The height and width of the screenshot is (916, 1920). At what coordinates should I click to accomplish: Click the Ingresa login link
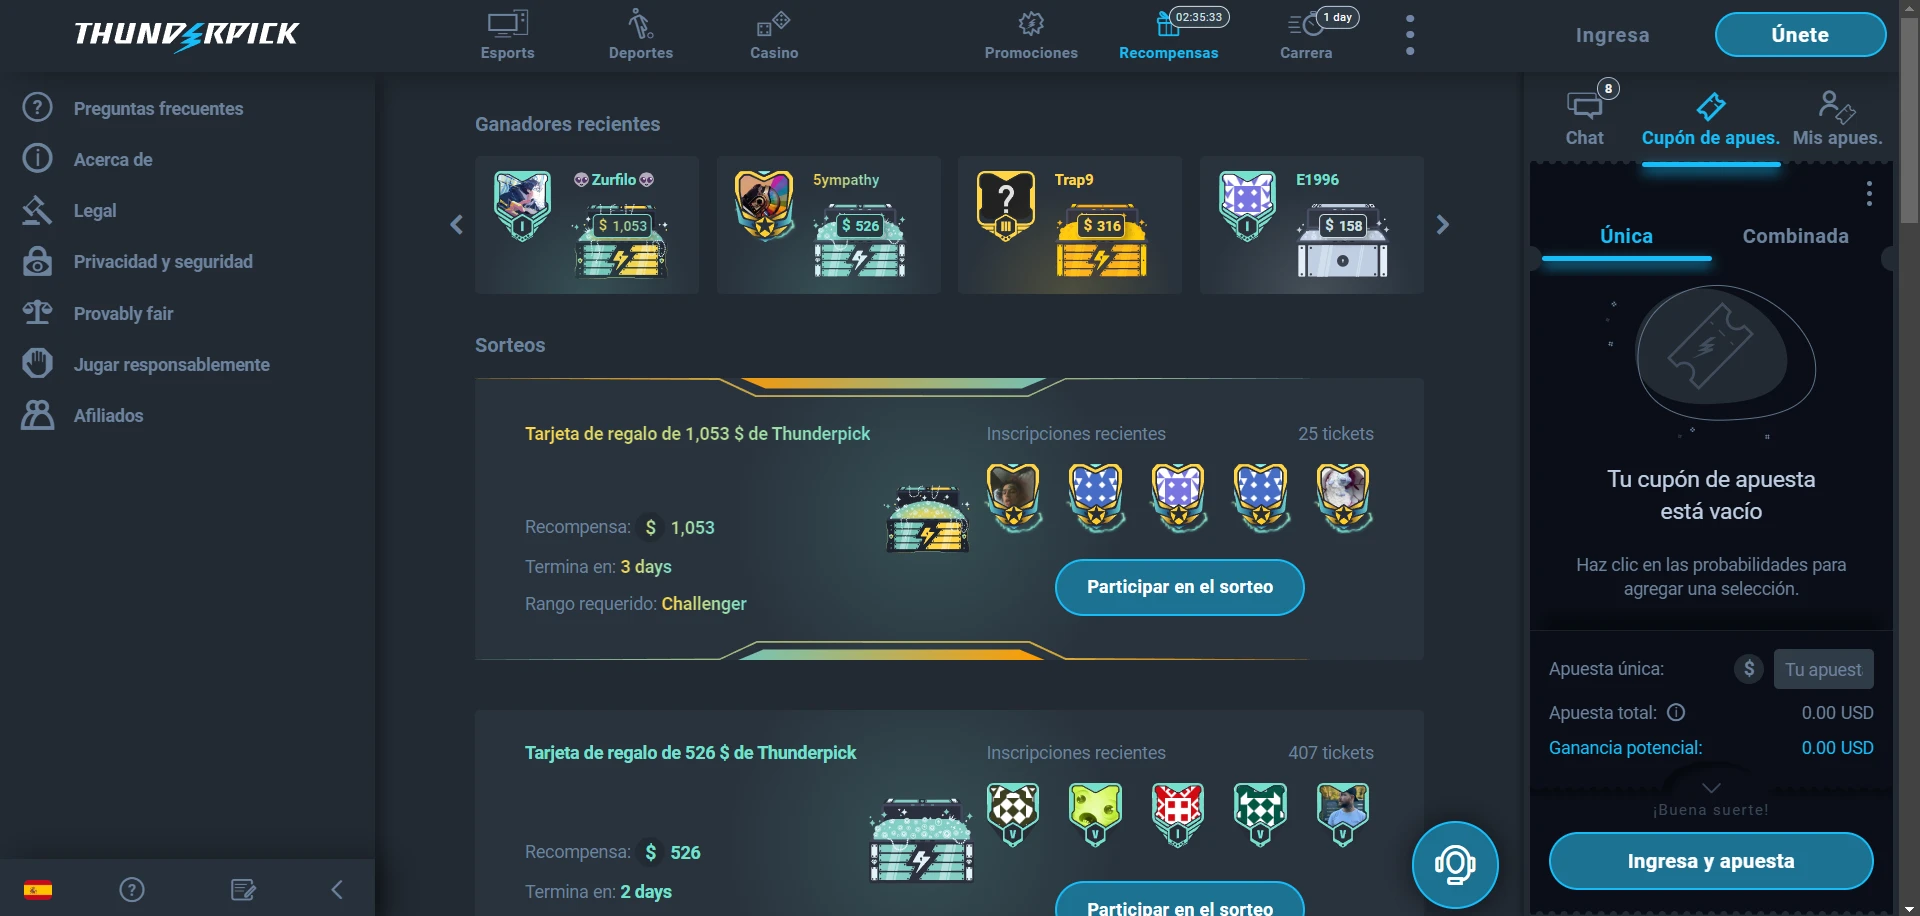[1612, 35]
